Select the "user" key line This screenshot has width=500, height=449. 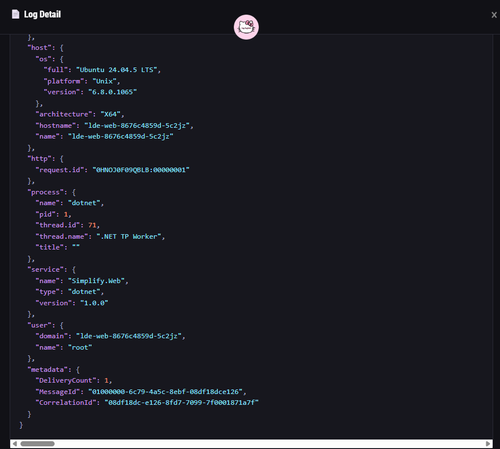pos(45,325)
